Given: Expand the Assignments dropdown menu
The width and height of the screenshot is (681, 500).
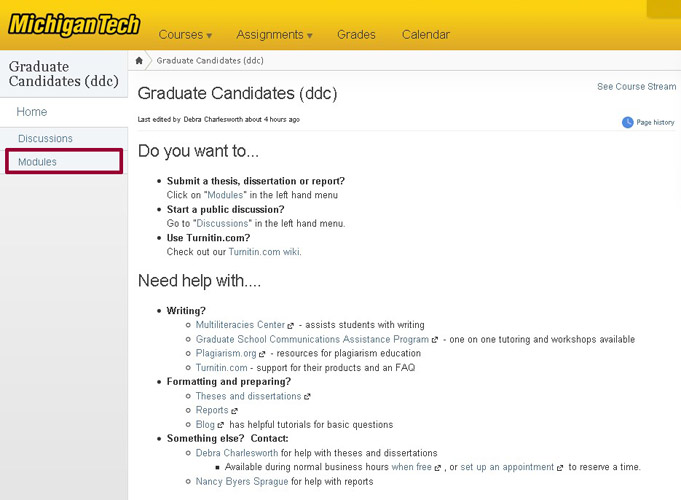Looking at the screenshot, I should (x=274, y=35).
